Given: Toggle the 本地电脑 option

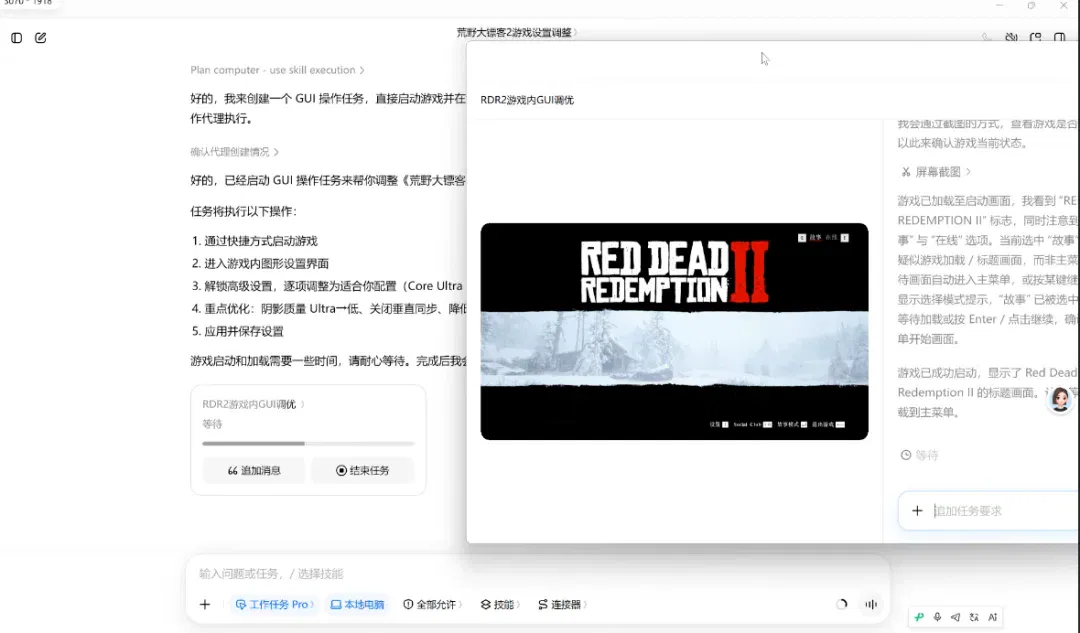Looking at the screenshot, I should pos(357,604).
